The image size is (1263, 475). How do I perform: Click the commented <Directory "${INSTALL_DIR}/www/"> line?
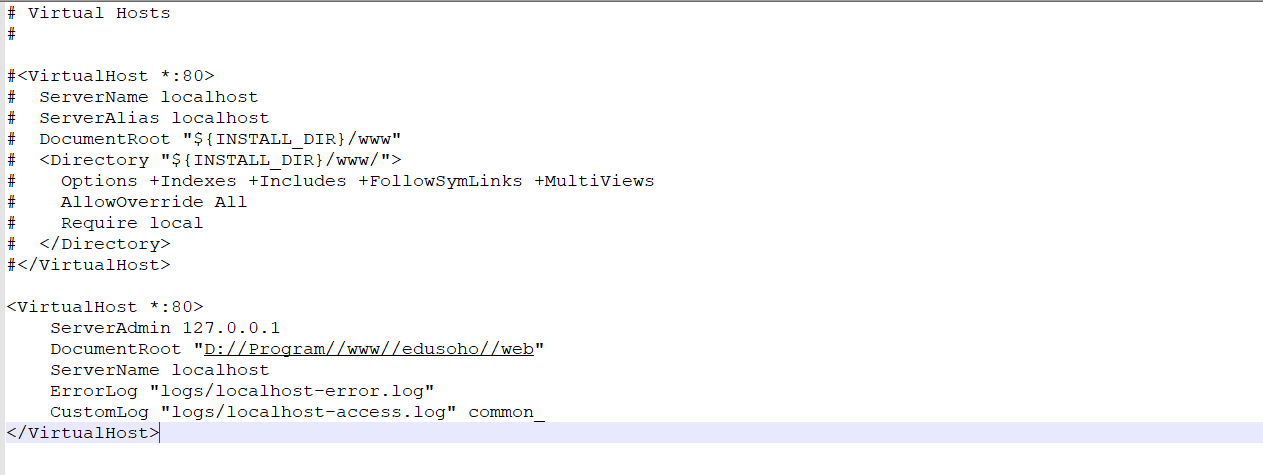tap(220, 160)
